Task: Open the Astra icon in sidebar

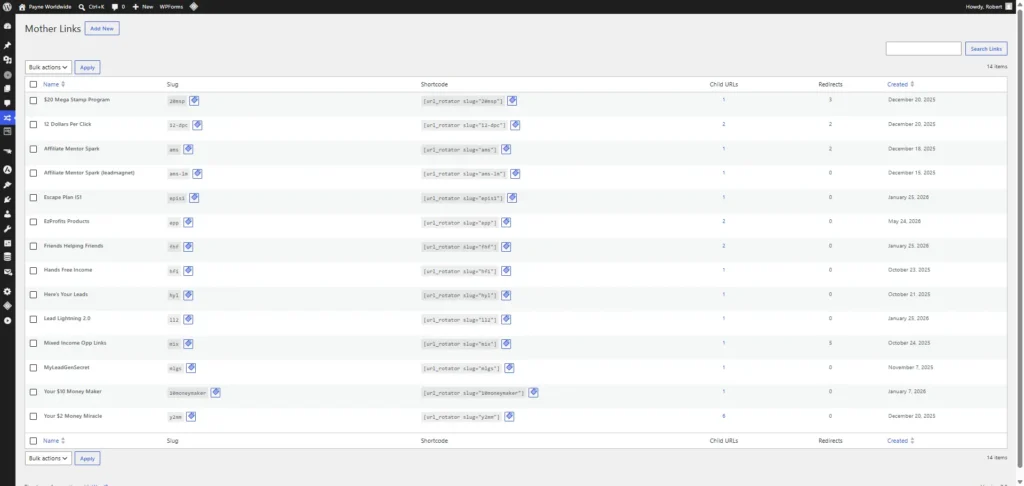Action: click(7, 170)
